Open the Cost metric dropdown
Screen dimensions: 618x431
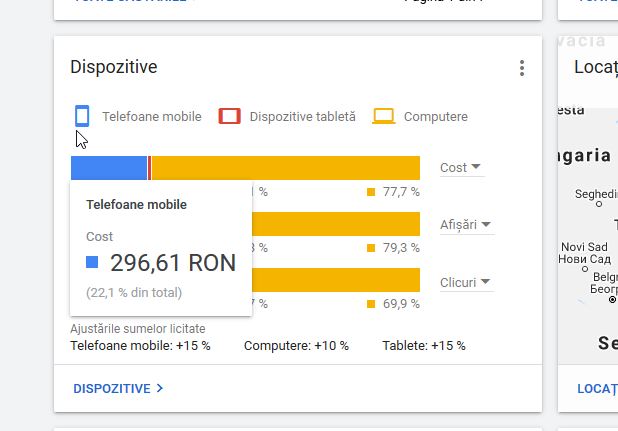[461, 168]
